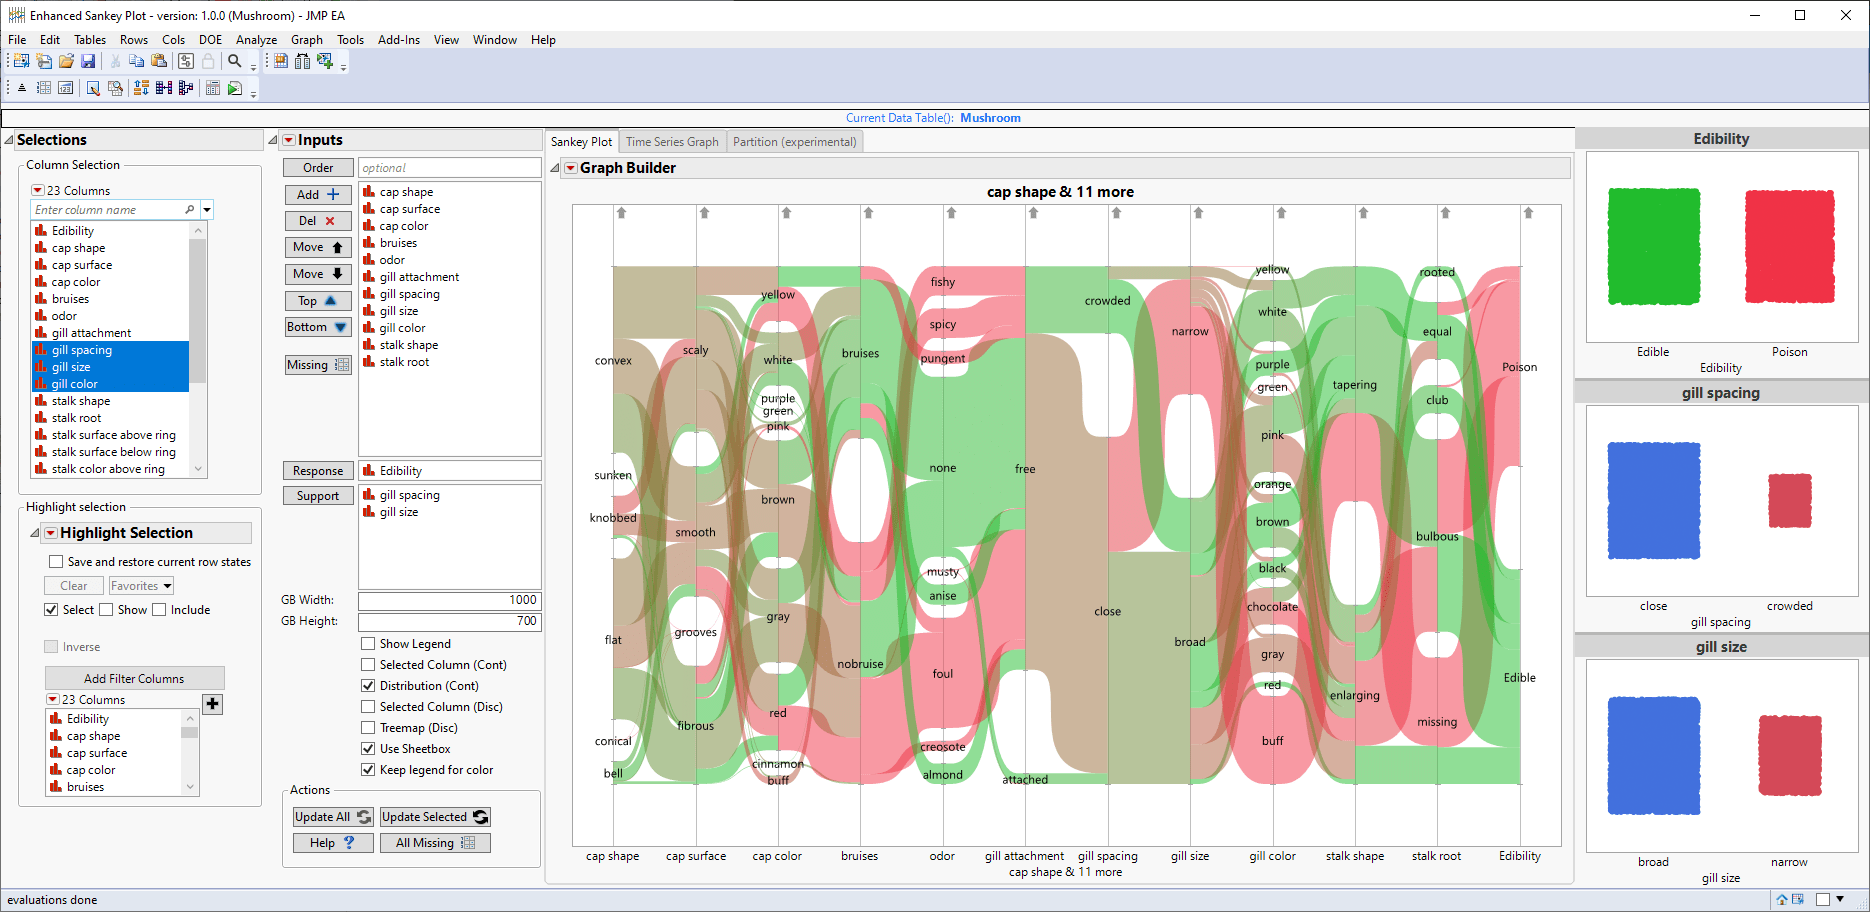Open the Analyze menu
The image size is (1870, 912).
click(256, 40)
